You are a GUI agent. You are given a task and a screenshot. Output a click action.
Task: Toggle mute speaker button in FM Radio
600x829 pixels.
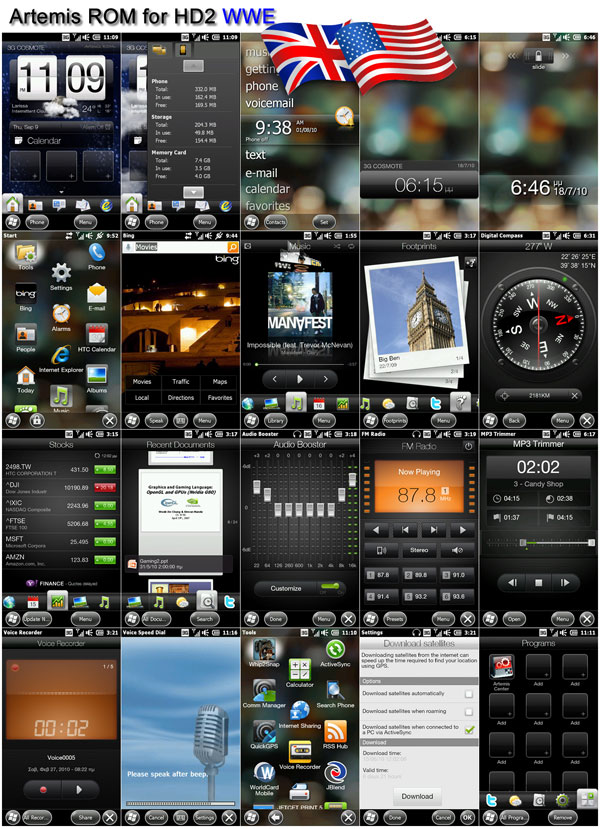[458, 550]
